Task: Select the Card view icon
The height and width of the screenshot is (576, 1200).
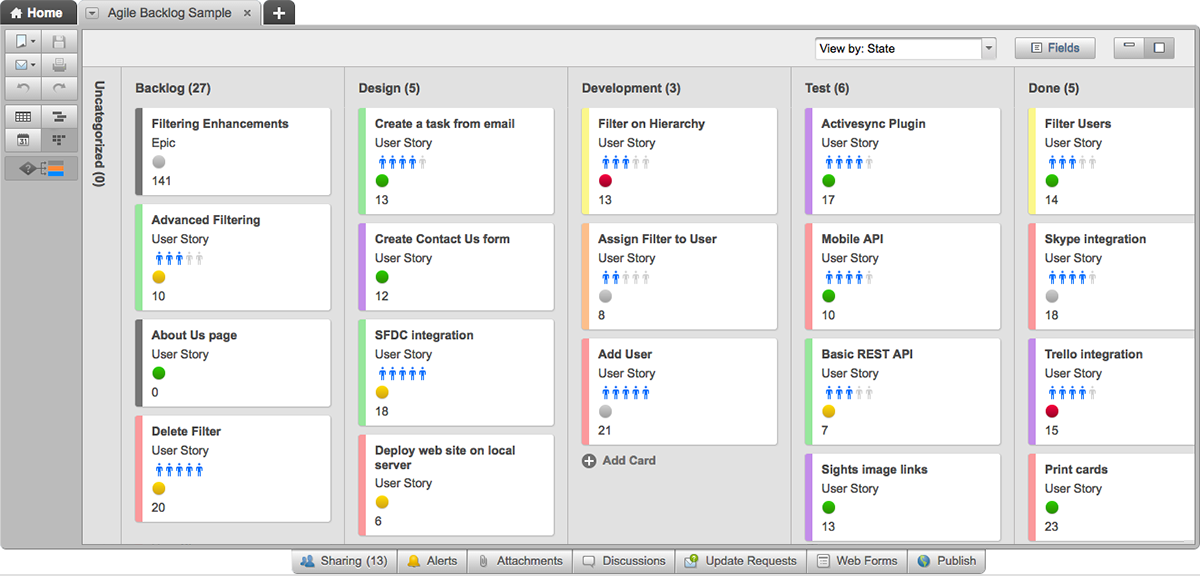Action: [59, 140]
